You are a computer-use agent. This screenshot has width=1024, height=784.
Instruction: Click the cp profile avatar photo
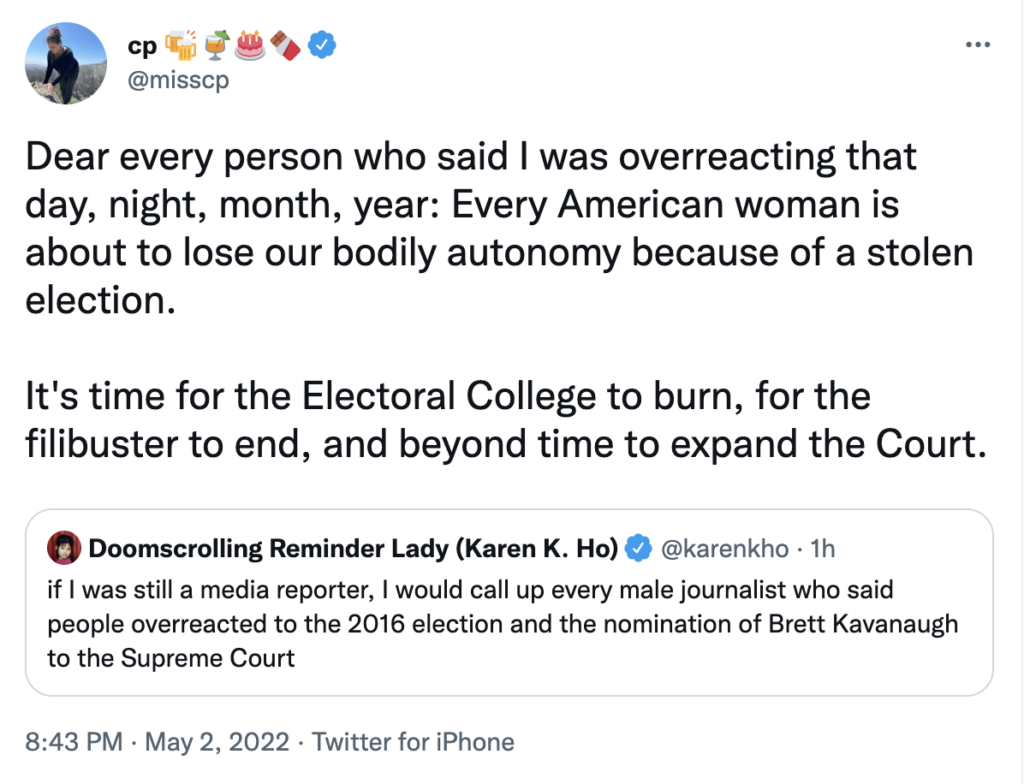[65, 63]
